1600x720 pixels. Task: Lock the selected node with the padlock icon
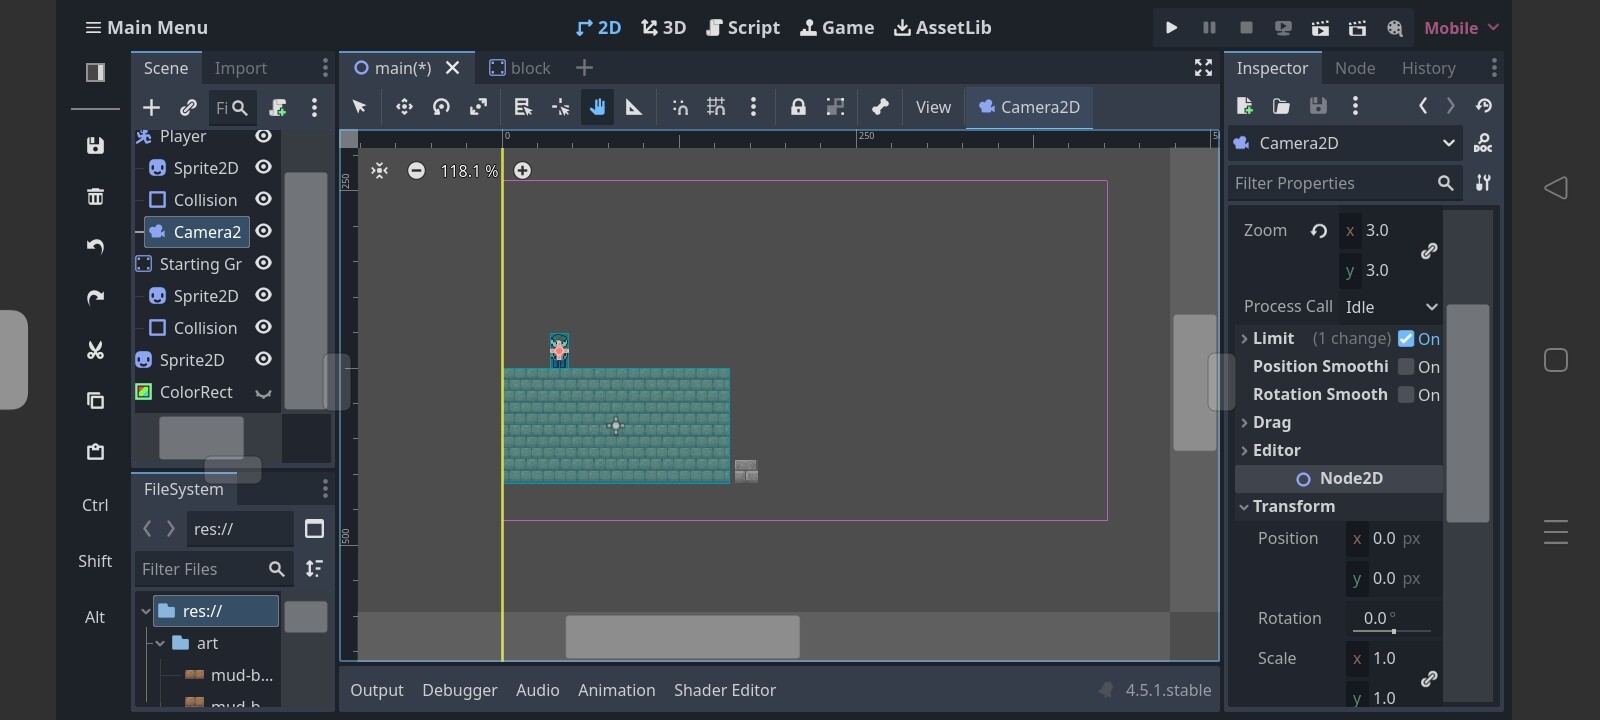798,107
